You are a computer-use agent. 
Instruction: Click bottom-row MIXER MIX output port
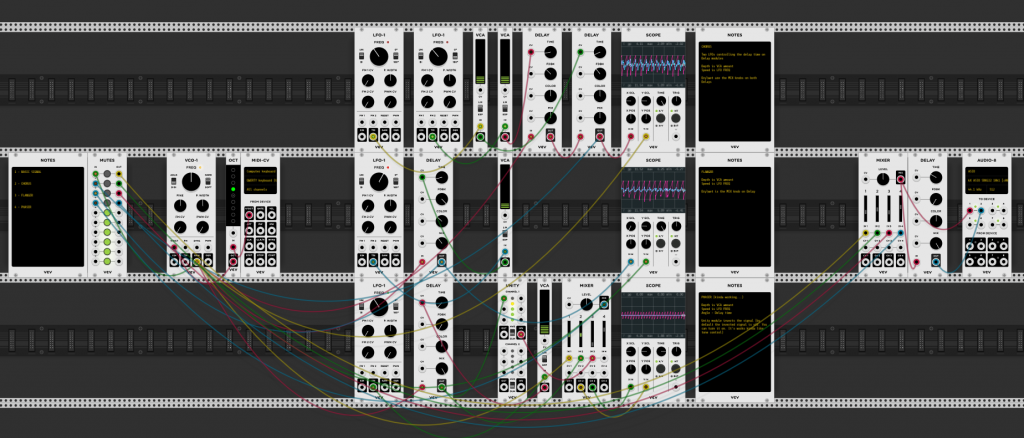tap(604, 304)
